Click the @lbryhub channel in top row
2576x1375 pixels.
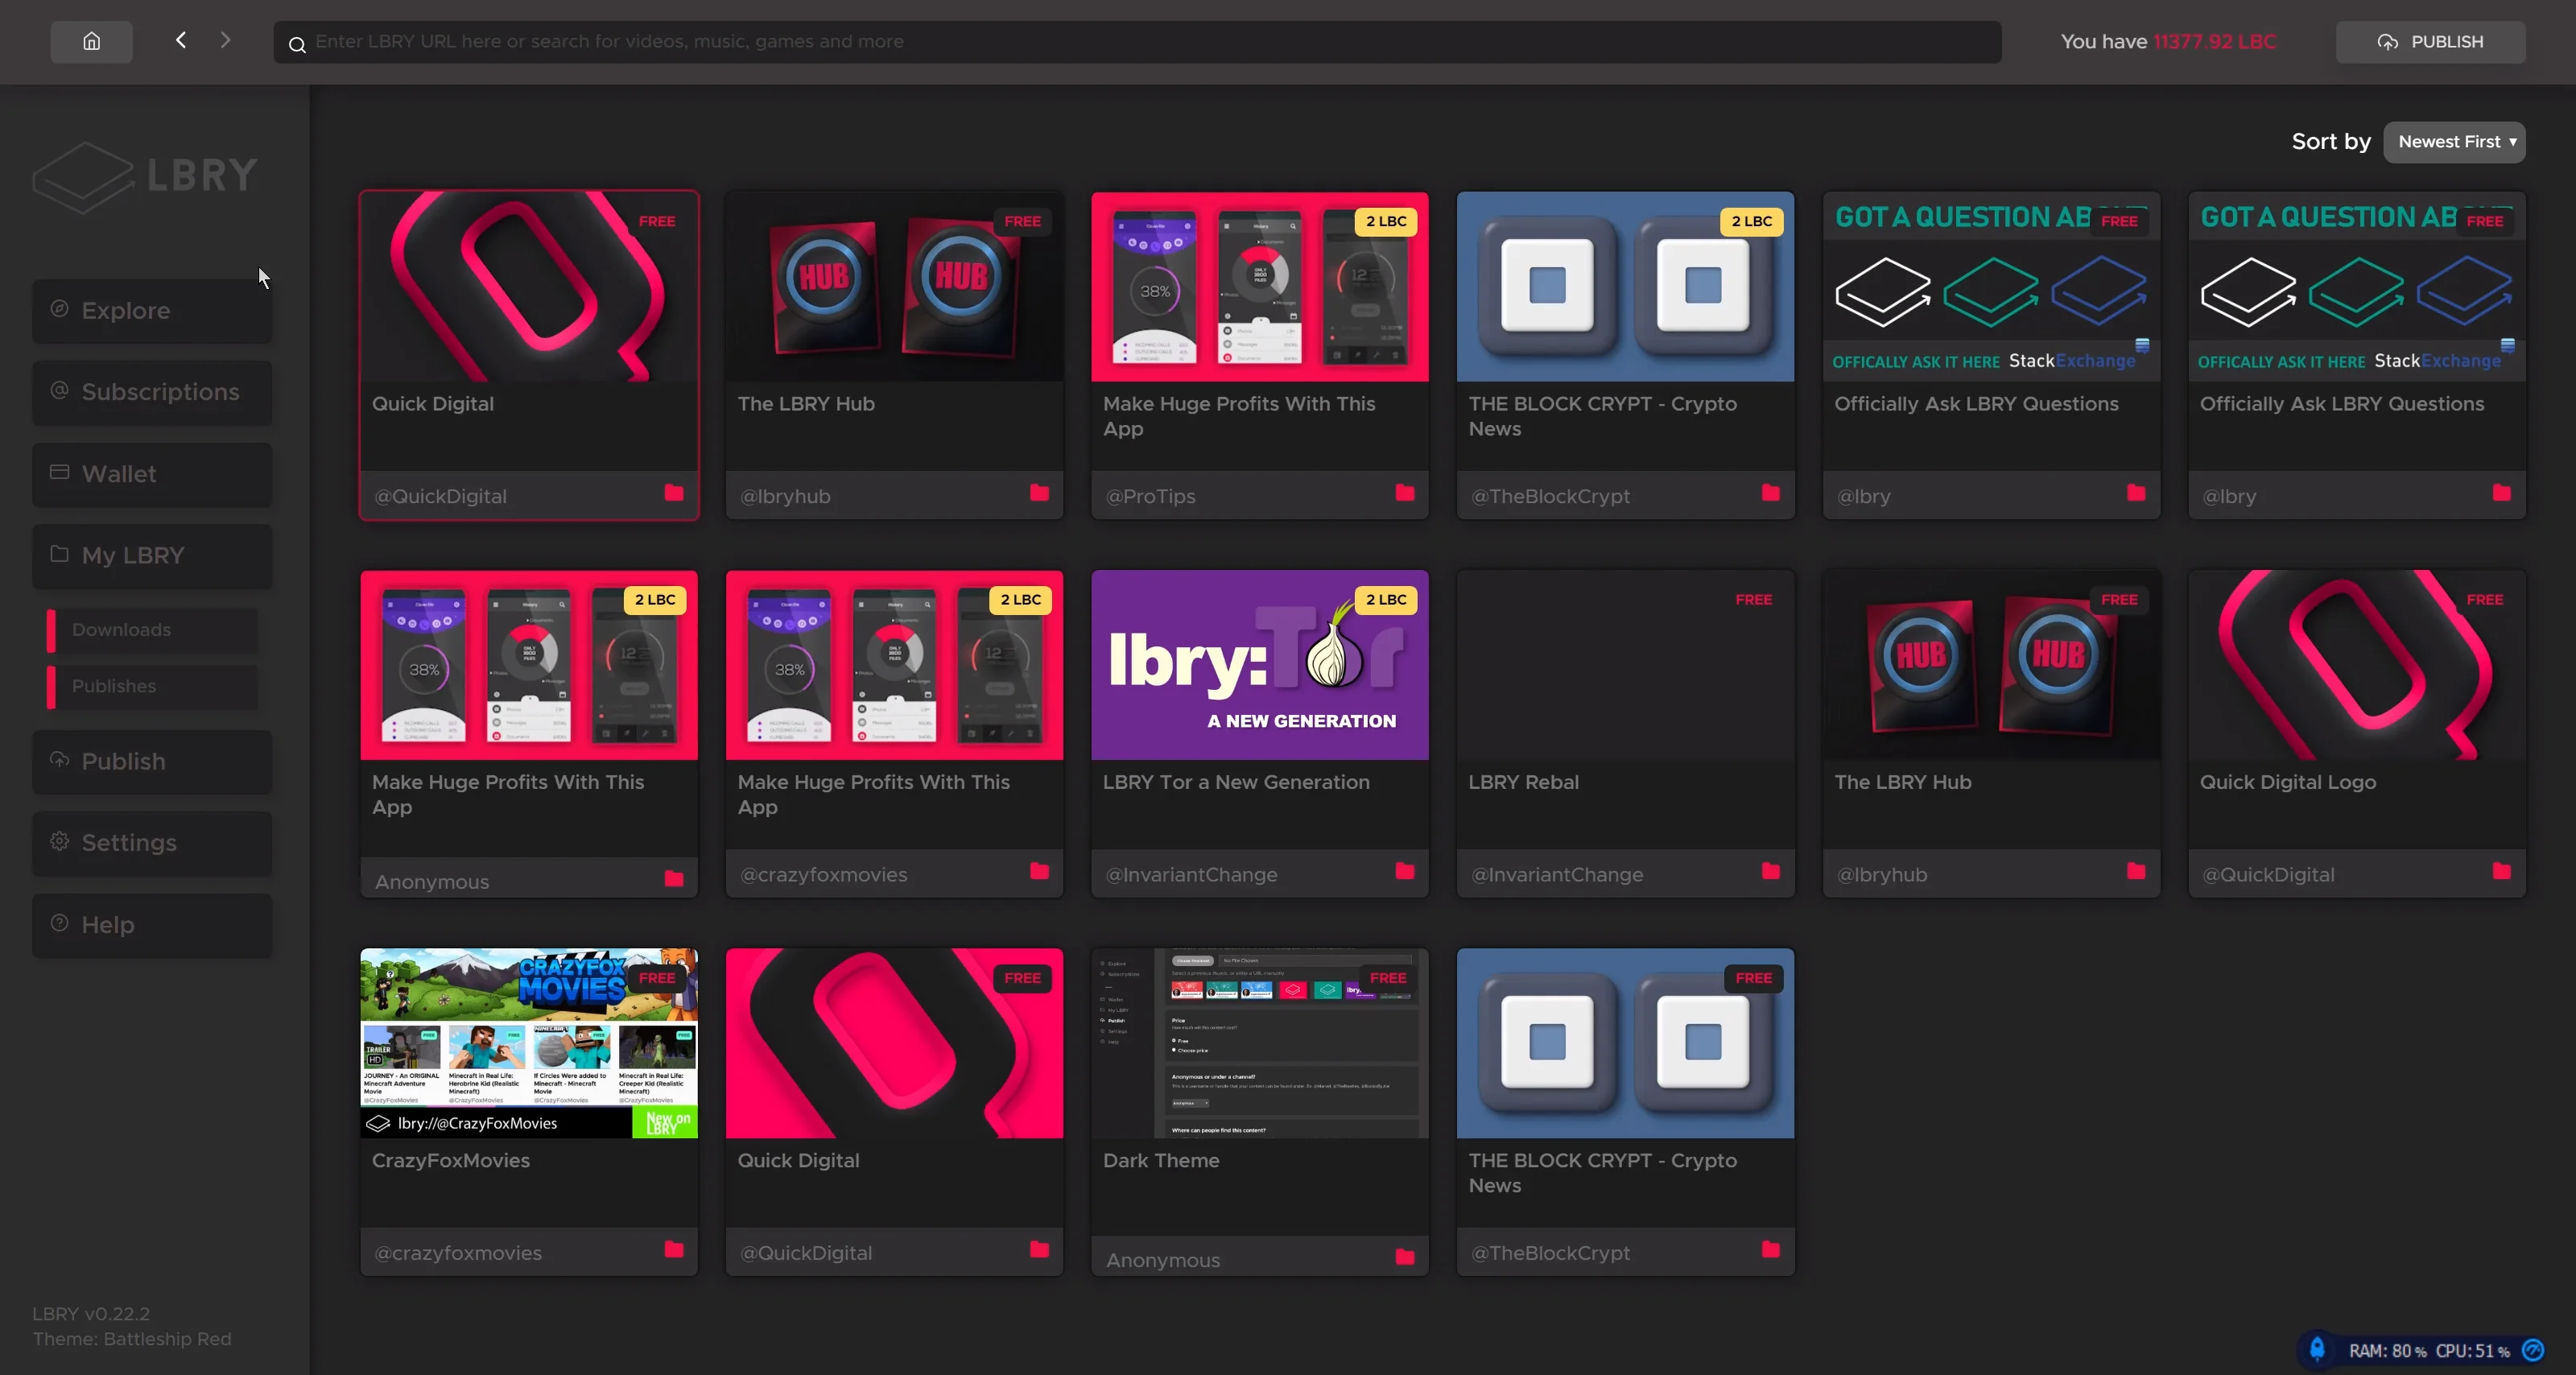pos(785,496)
